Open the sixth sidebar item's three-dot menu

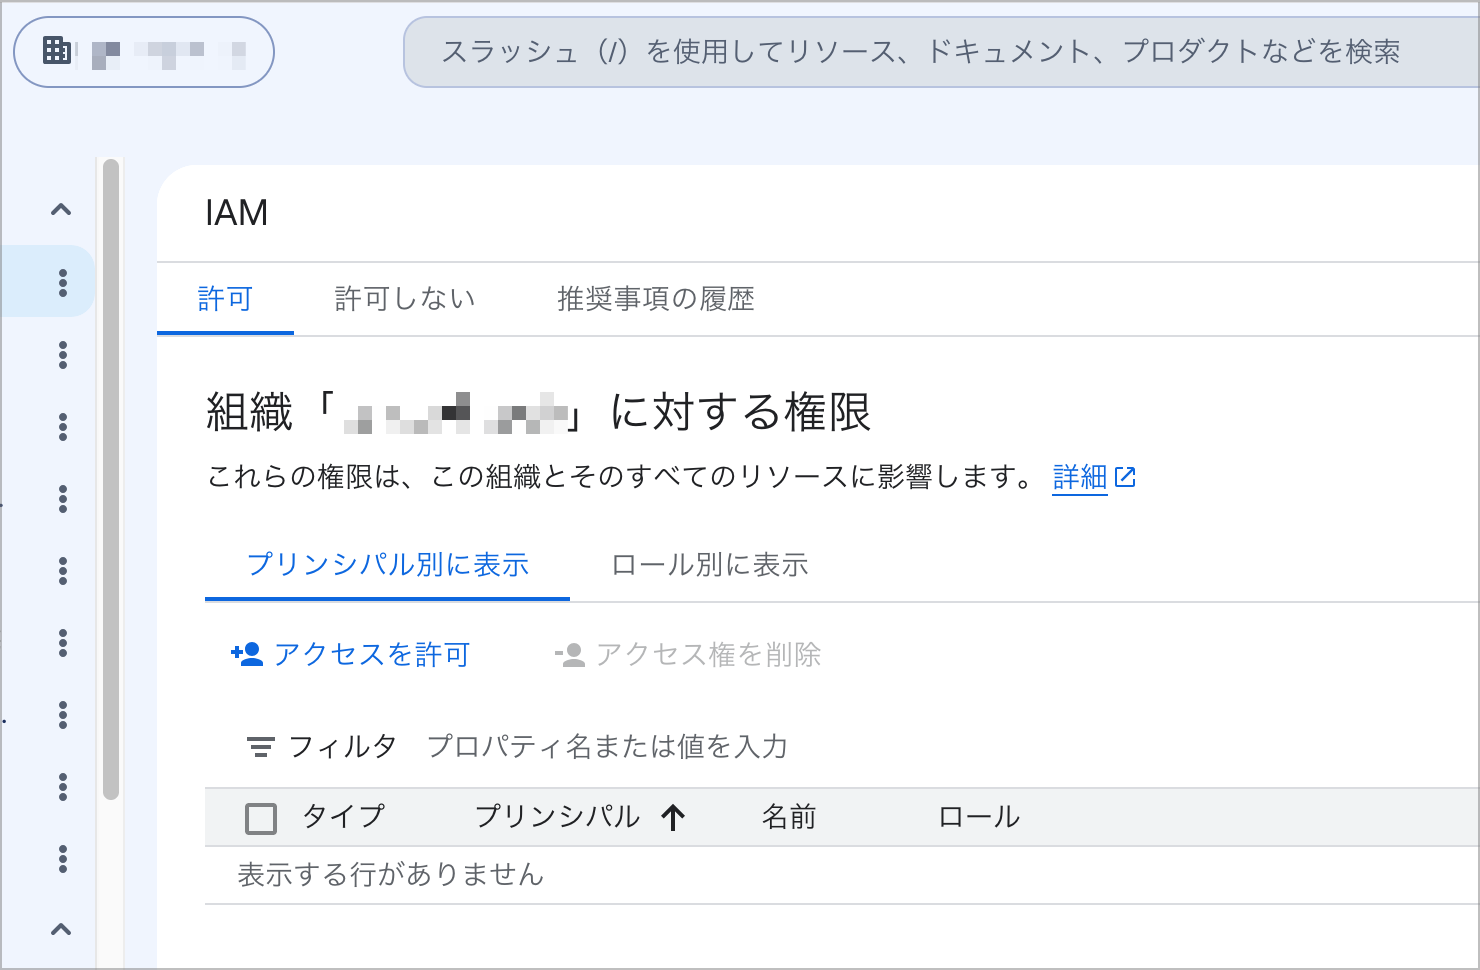[x=63, y=643]
